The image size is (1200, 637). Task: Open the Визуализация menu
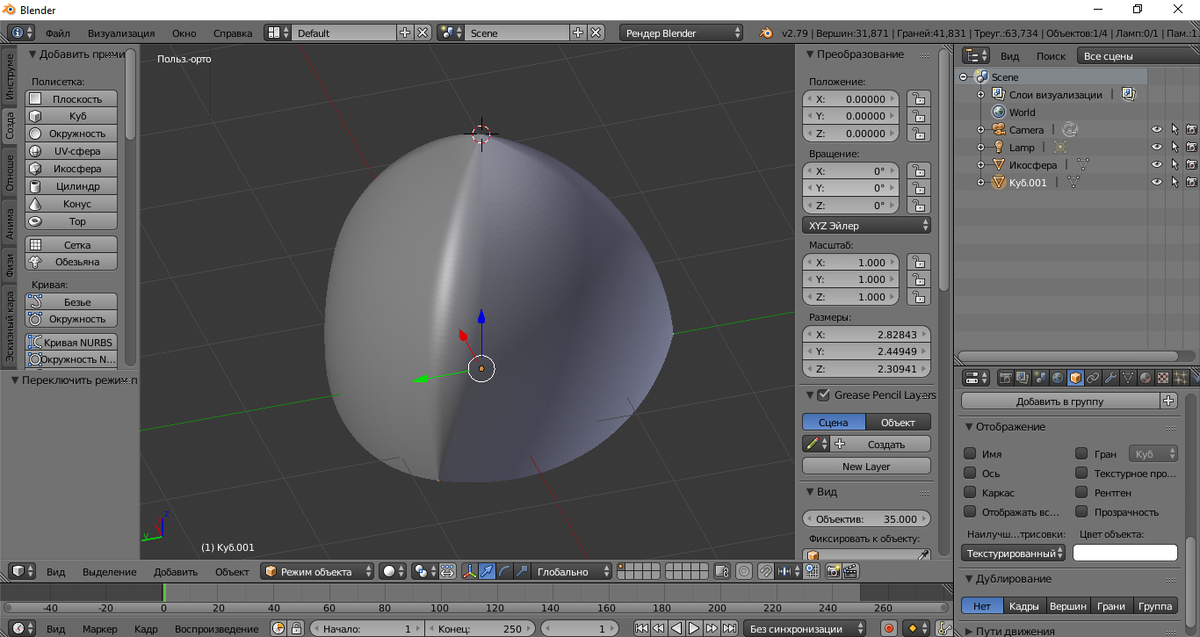tap(121, 33)
